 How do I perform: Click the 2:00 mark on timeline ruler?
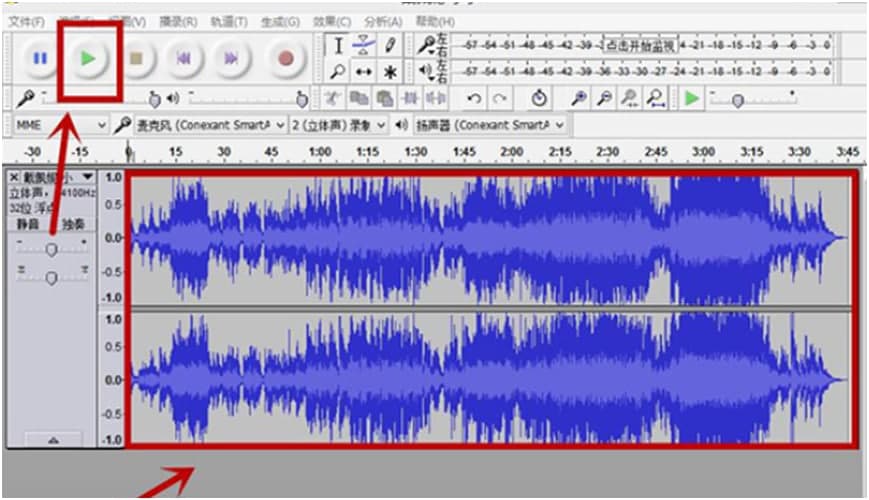(x=512, y=151)
